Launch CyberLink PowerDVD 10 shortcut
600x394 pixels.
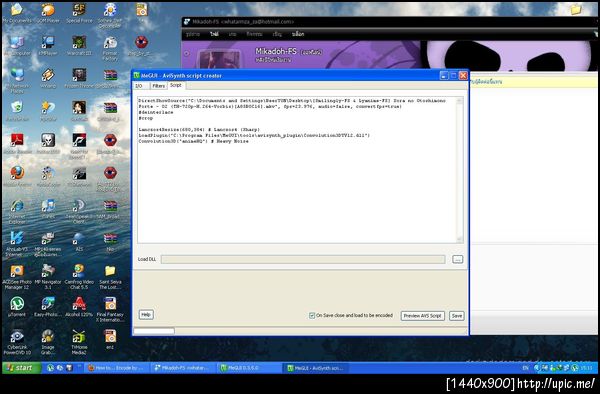coord(16,336)
